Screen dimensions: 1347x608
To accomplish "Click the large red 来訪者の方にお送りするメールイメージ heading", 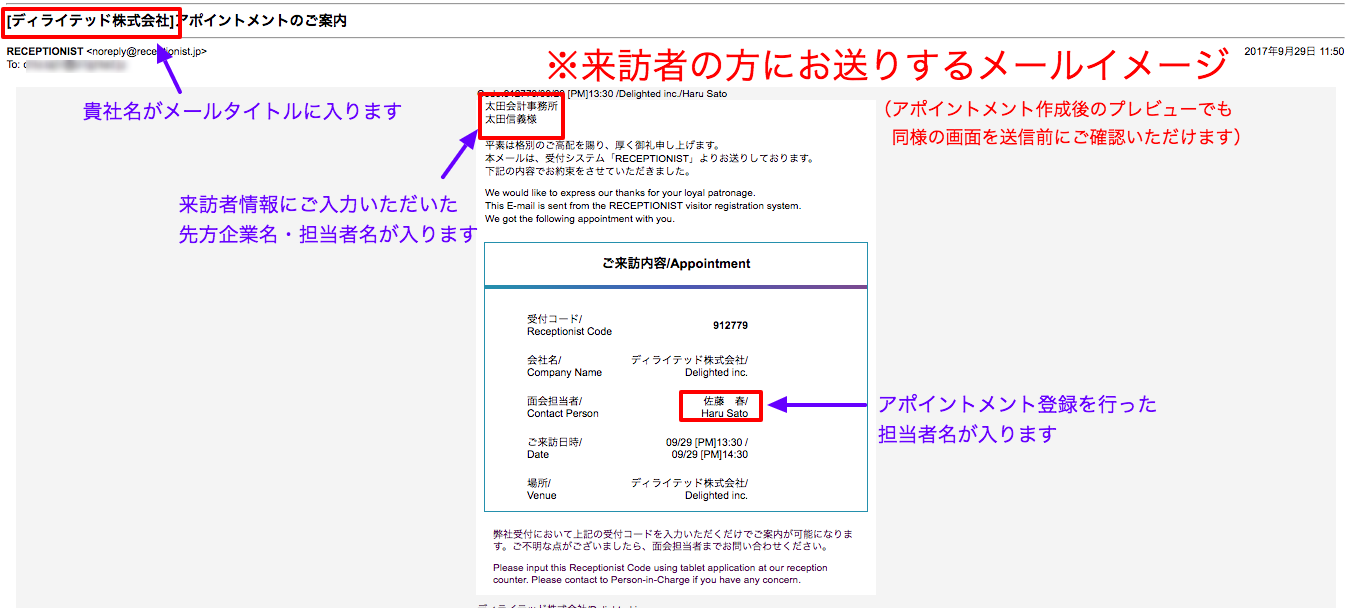I will pyautogui.click(x=886, y=65).
